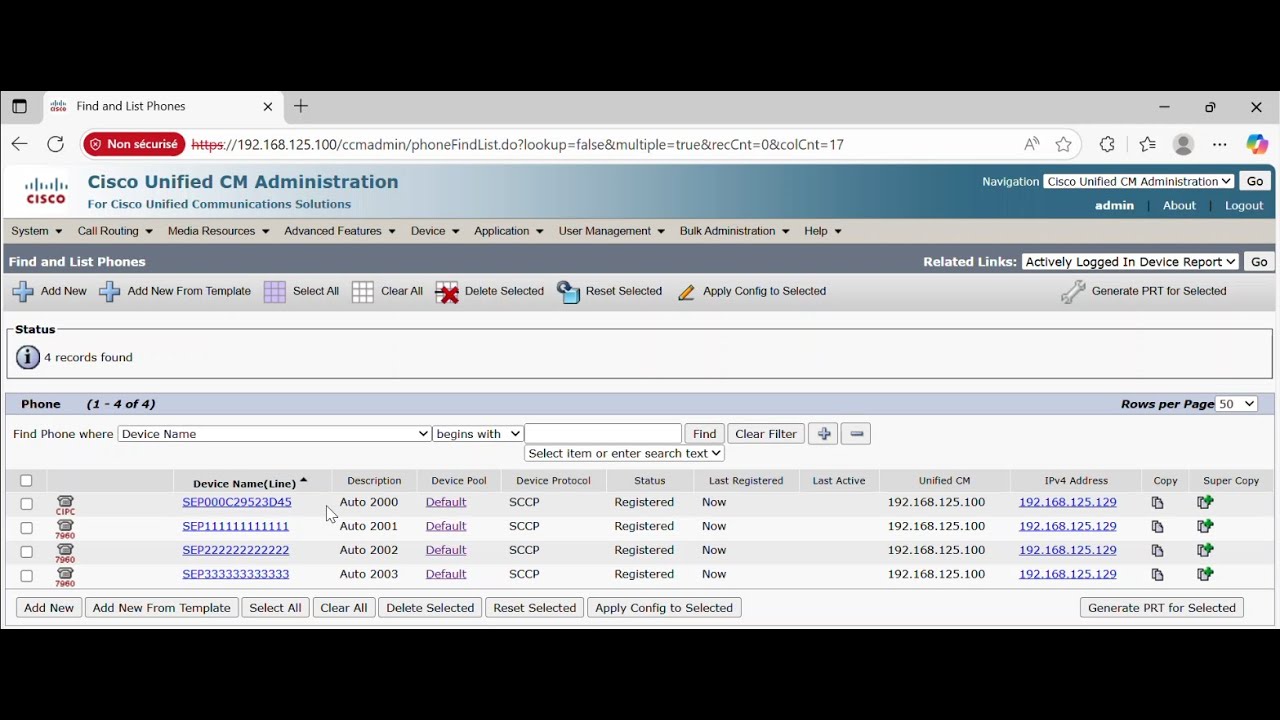This screenshot has width=1280, height=720.
Task: Click the CIPC phone icon for SEP000C29523D45
Action: click(65, 503)
